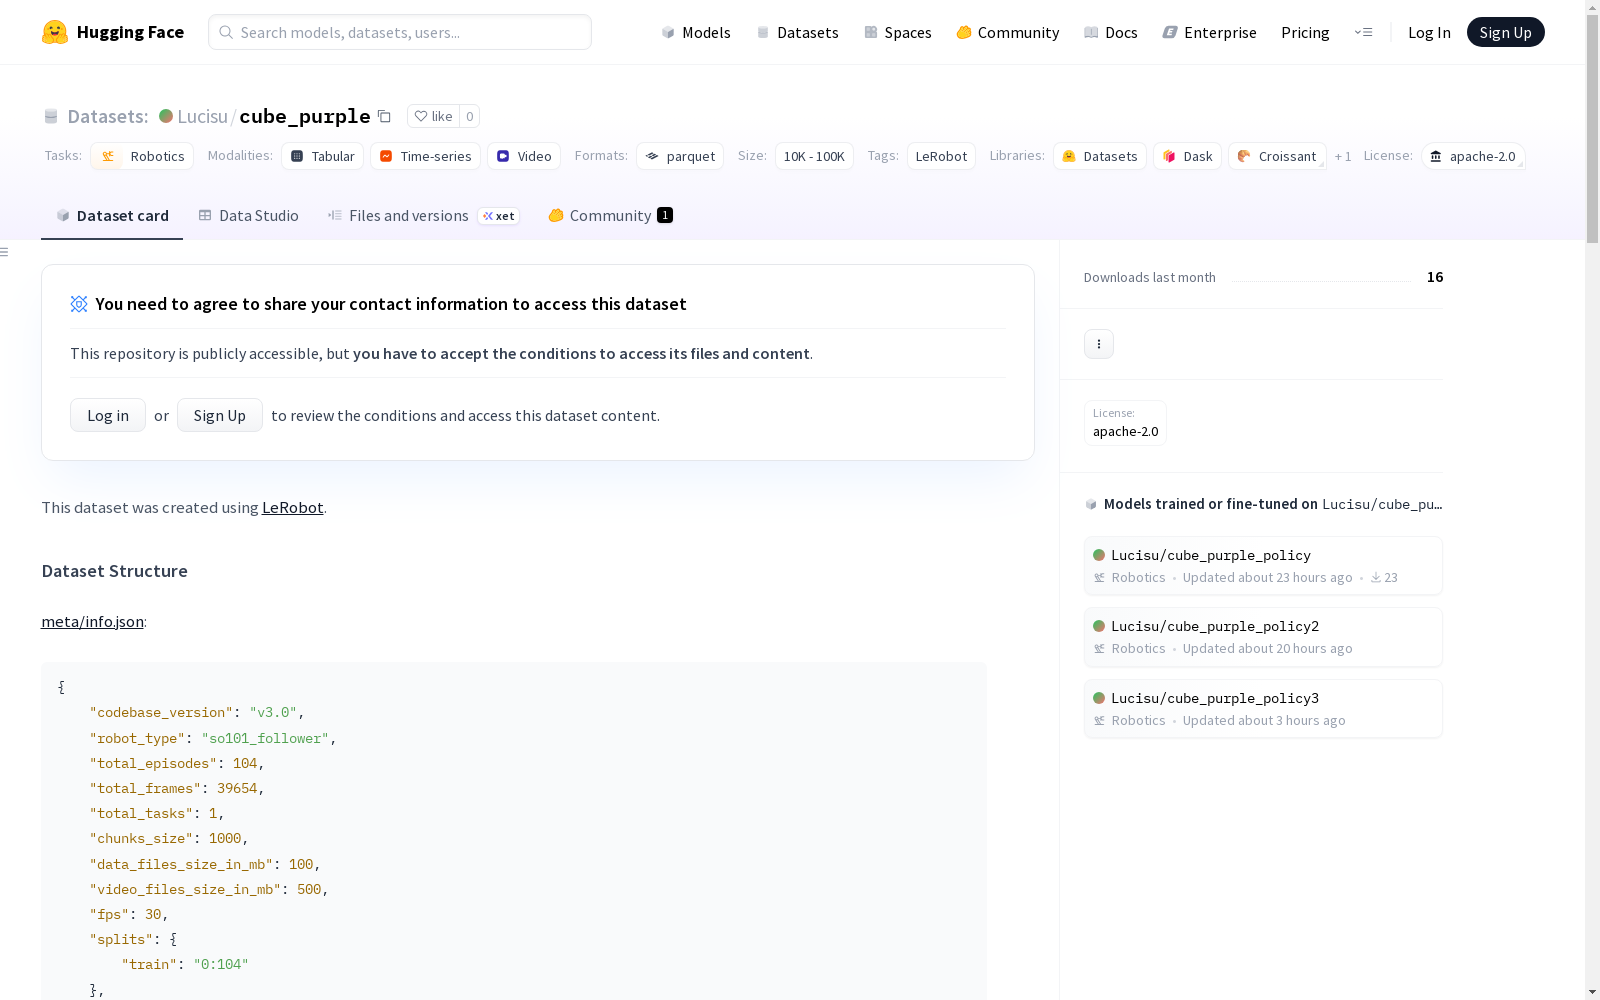This screenshot has height=1000, width=1600.
Task: Click the "total_episodes" key in the JSON
Action: coord(153,763)
